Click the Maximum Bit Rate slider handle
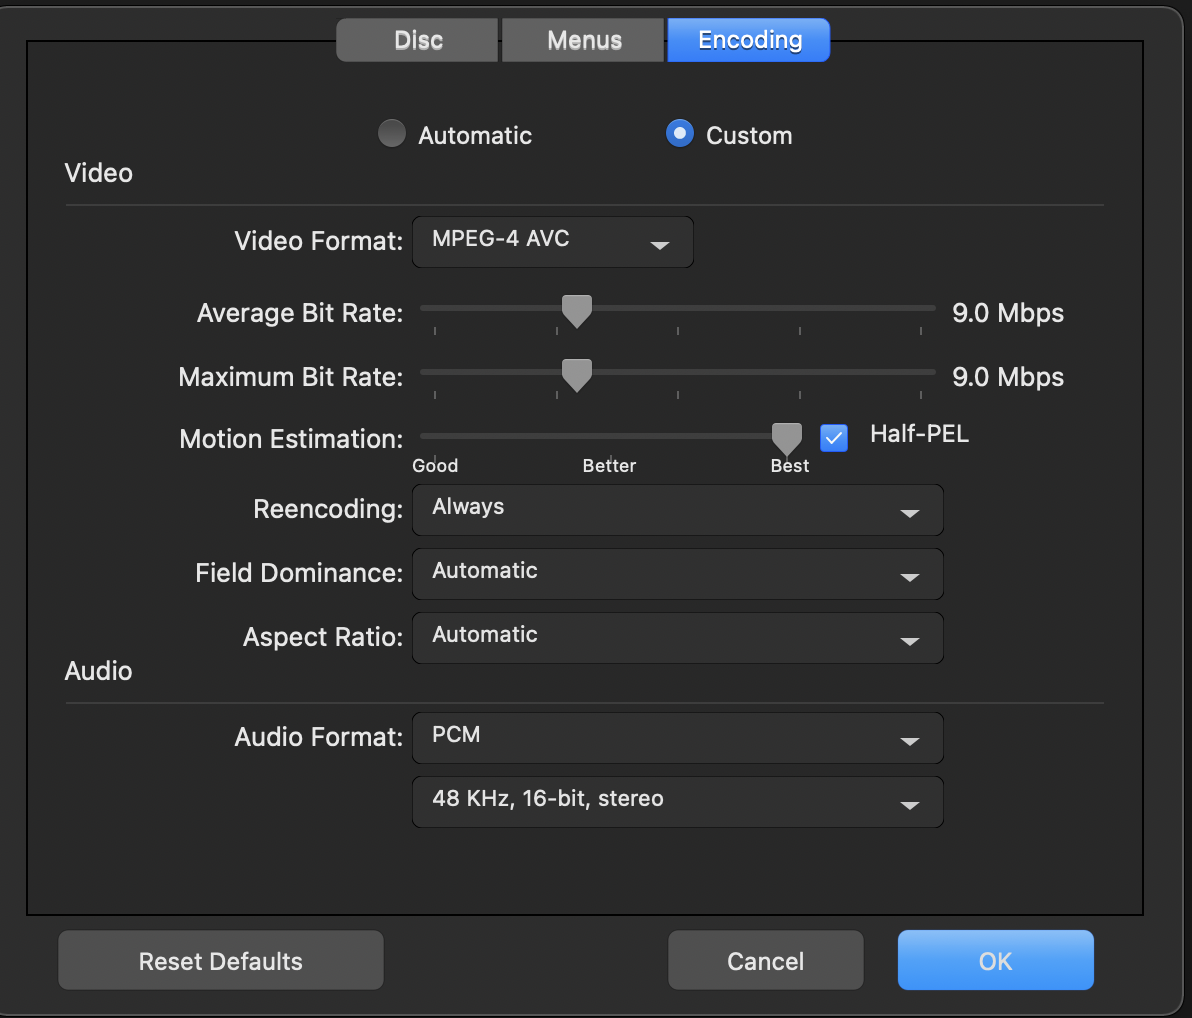This screenshot has height=1018, width=1192. pyautogui.click(x=576, y=374)
